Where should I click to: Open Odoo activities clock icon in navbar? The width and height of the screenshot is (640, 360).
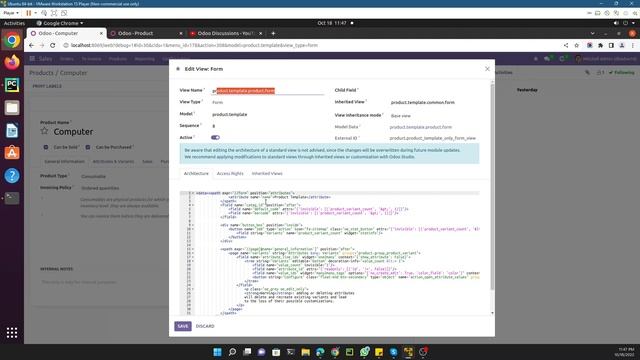(562, 59)
